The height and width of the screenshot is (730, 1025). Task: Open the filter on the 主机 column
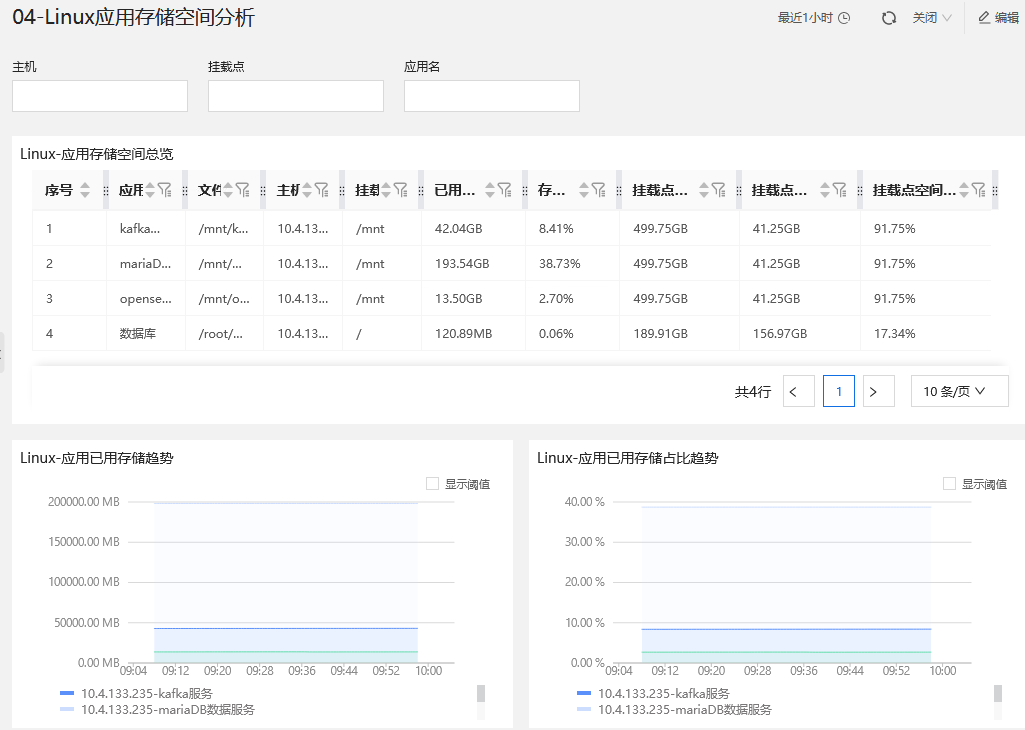coord(322,190)
